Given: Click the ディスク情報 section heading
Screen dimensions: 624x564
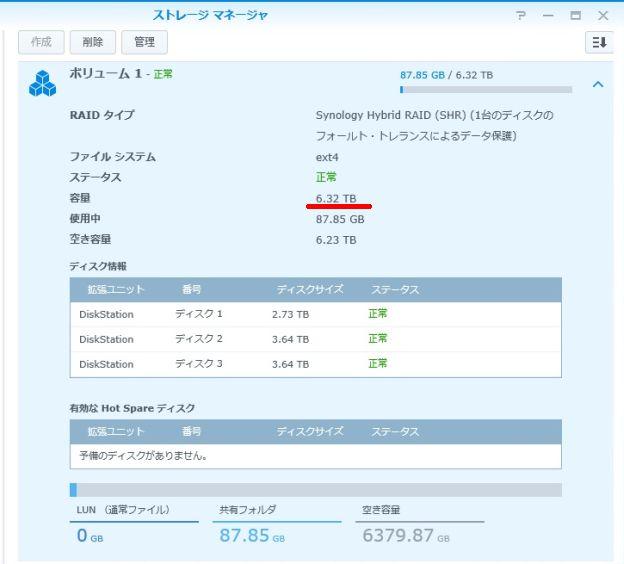Looking at the screenshot, I should [x=98, y=266].
